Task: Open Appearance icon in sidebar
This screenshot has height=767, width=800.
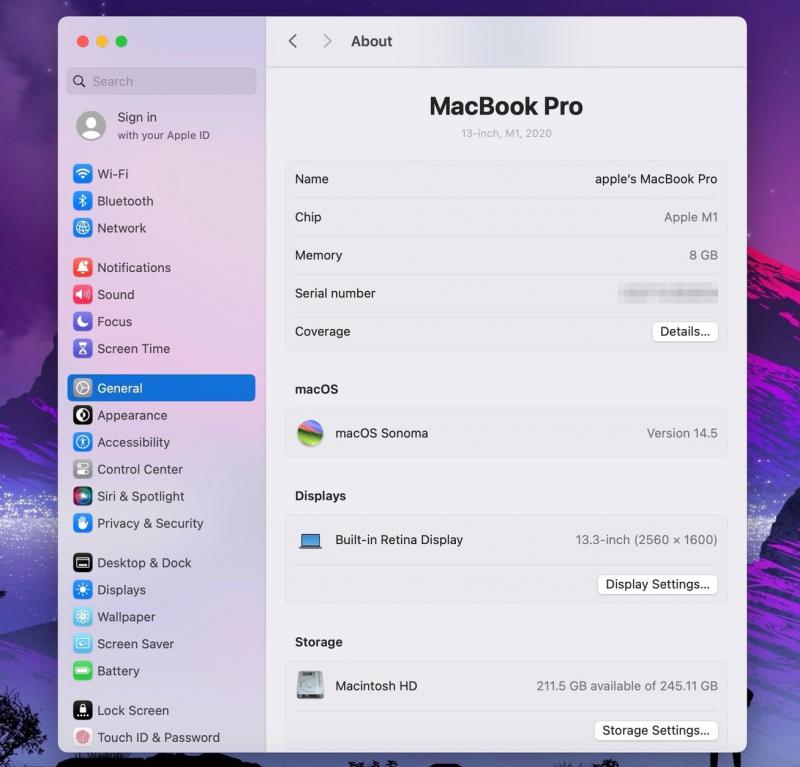Action: (x=83, y=415)
